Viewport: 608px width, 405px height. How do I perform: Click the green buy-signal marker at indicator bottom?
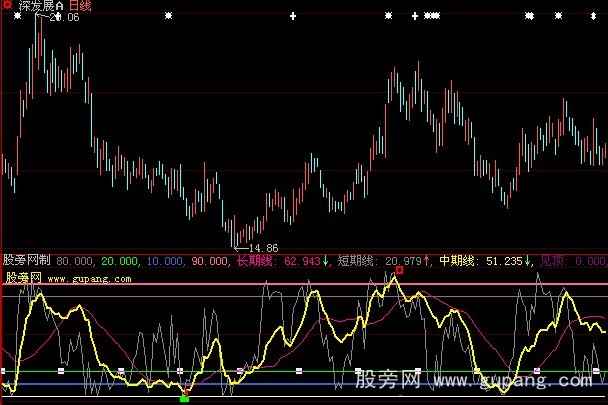(185, 398)
